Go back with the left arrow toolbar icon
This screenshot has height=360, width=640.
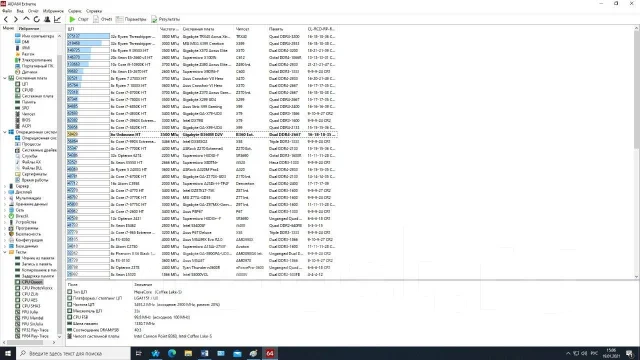tap(6, 19)
